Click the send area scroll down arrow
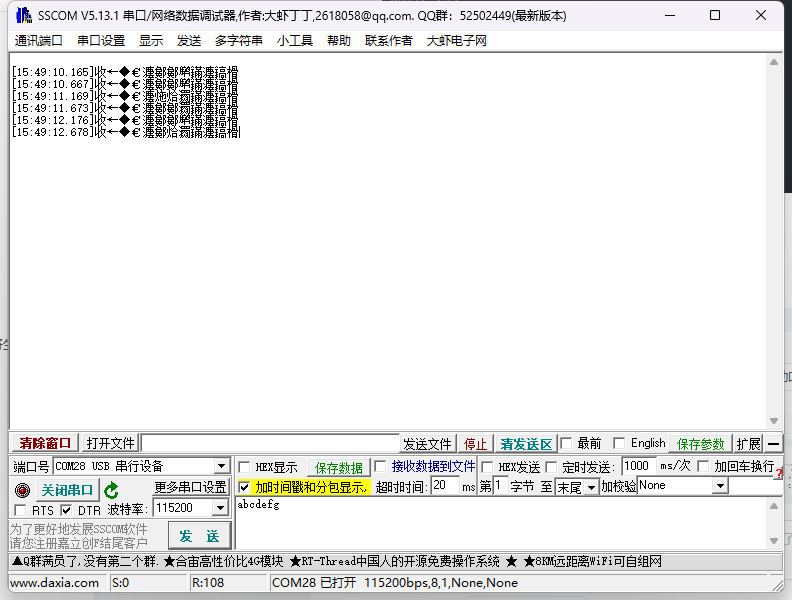792x600 pixels. [x=773, y=541]
